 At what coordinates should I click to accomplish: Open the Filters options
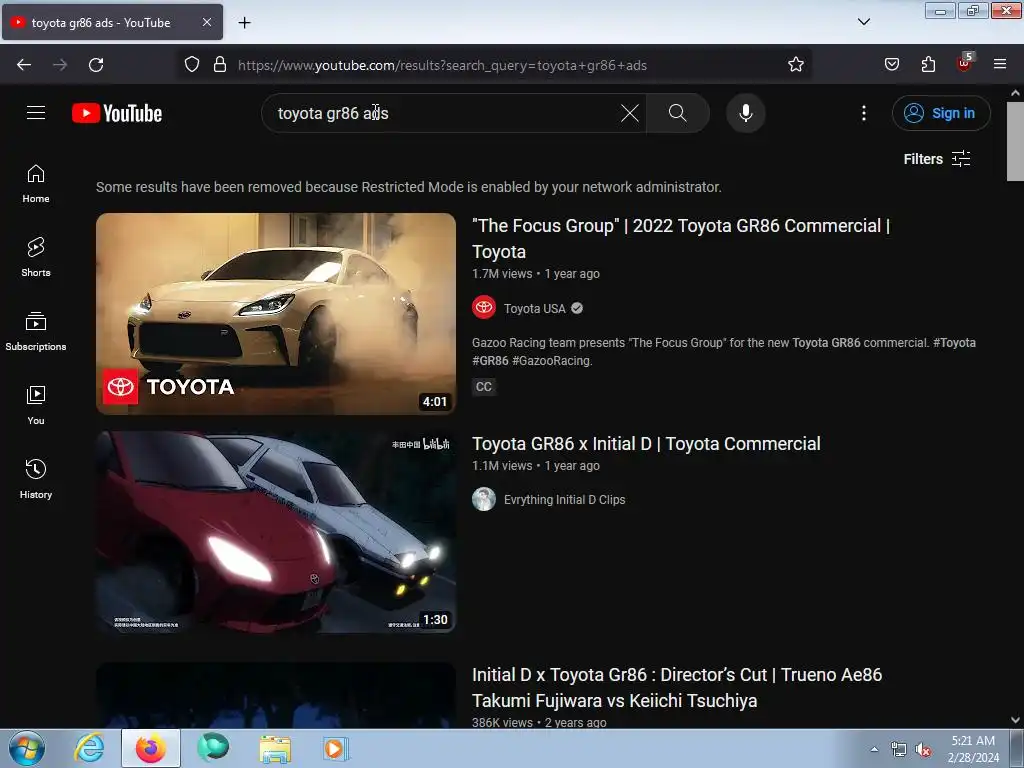[937, 159]
